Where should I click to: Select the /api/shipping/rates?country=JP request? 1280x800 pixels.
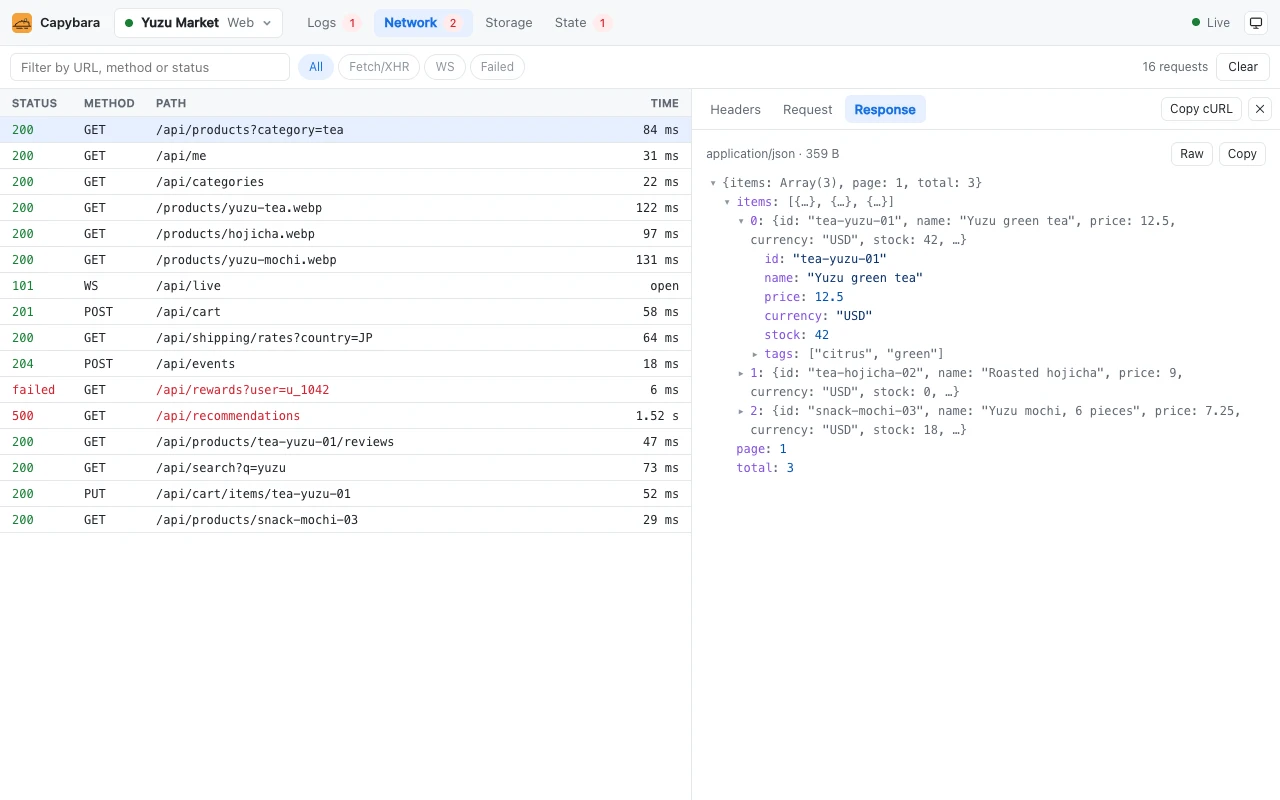345,338
